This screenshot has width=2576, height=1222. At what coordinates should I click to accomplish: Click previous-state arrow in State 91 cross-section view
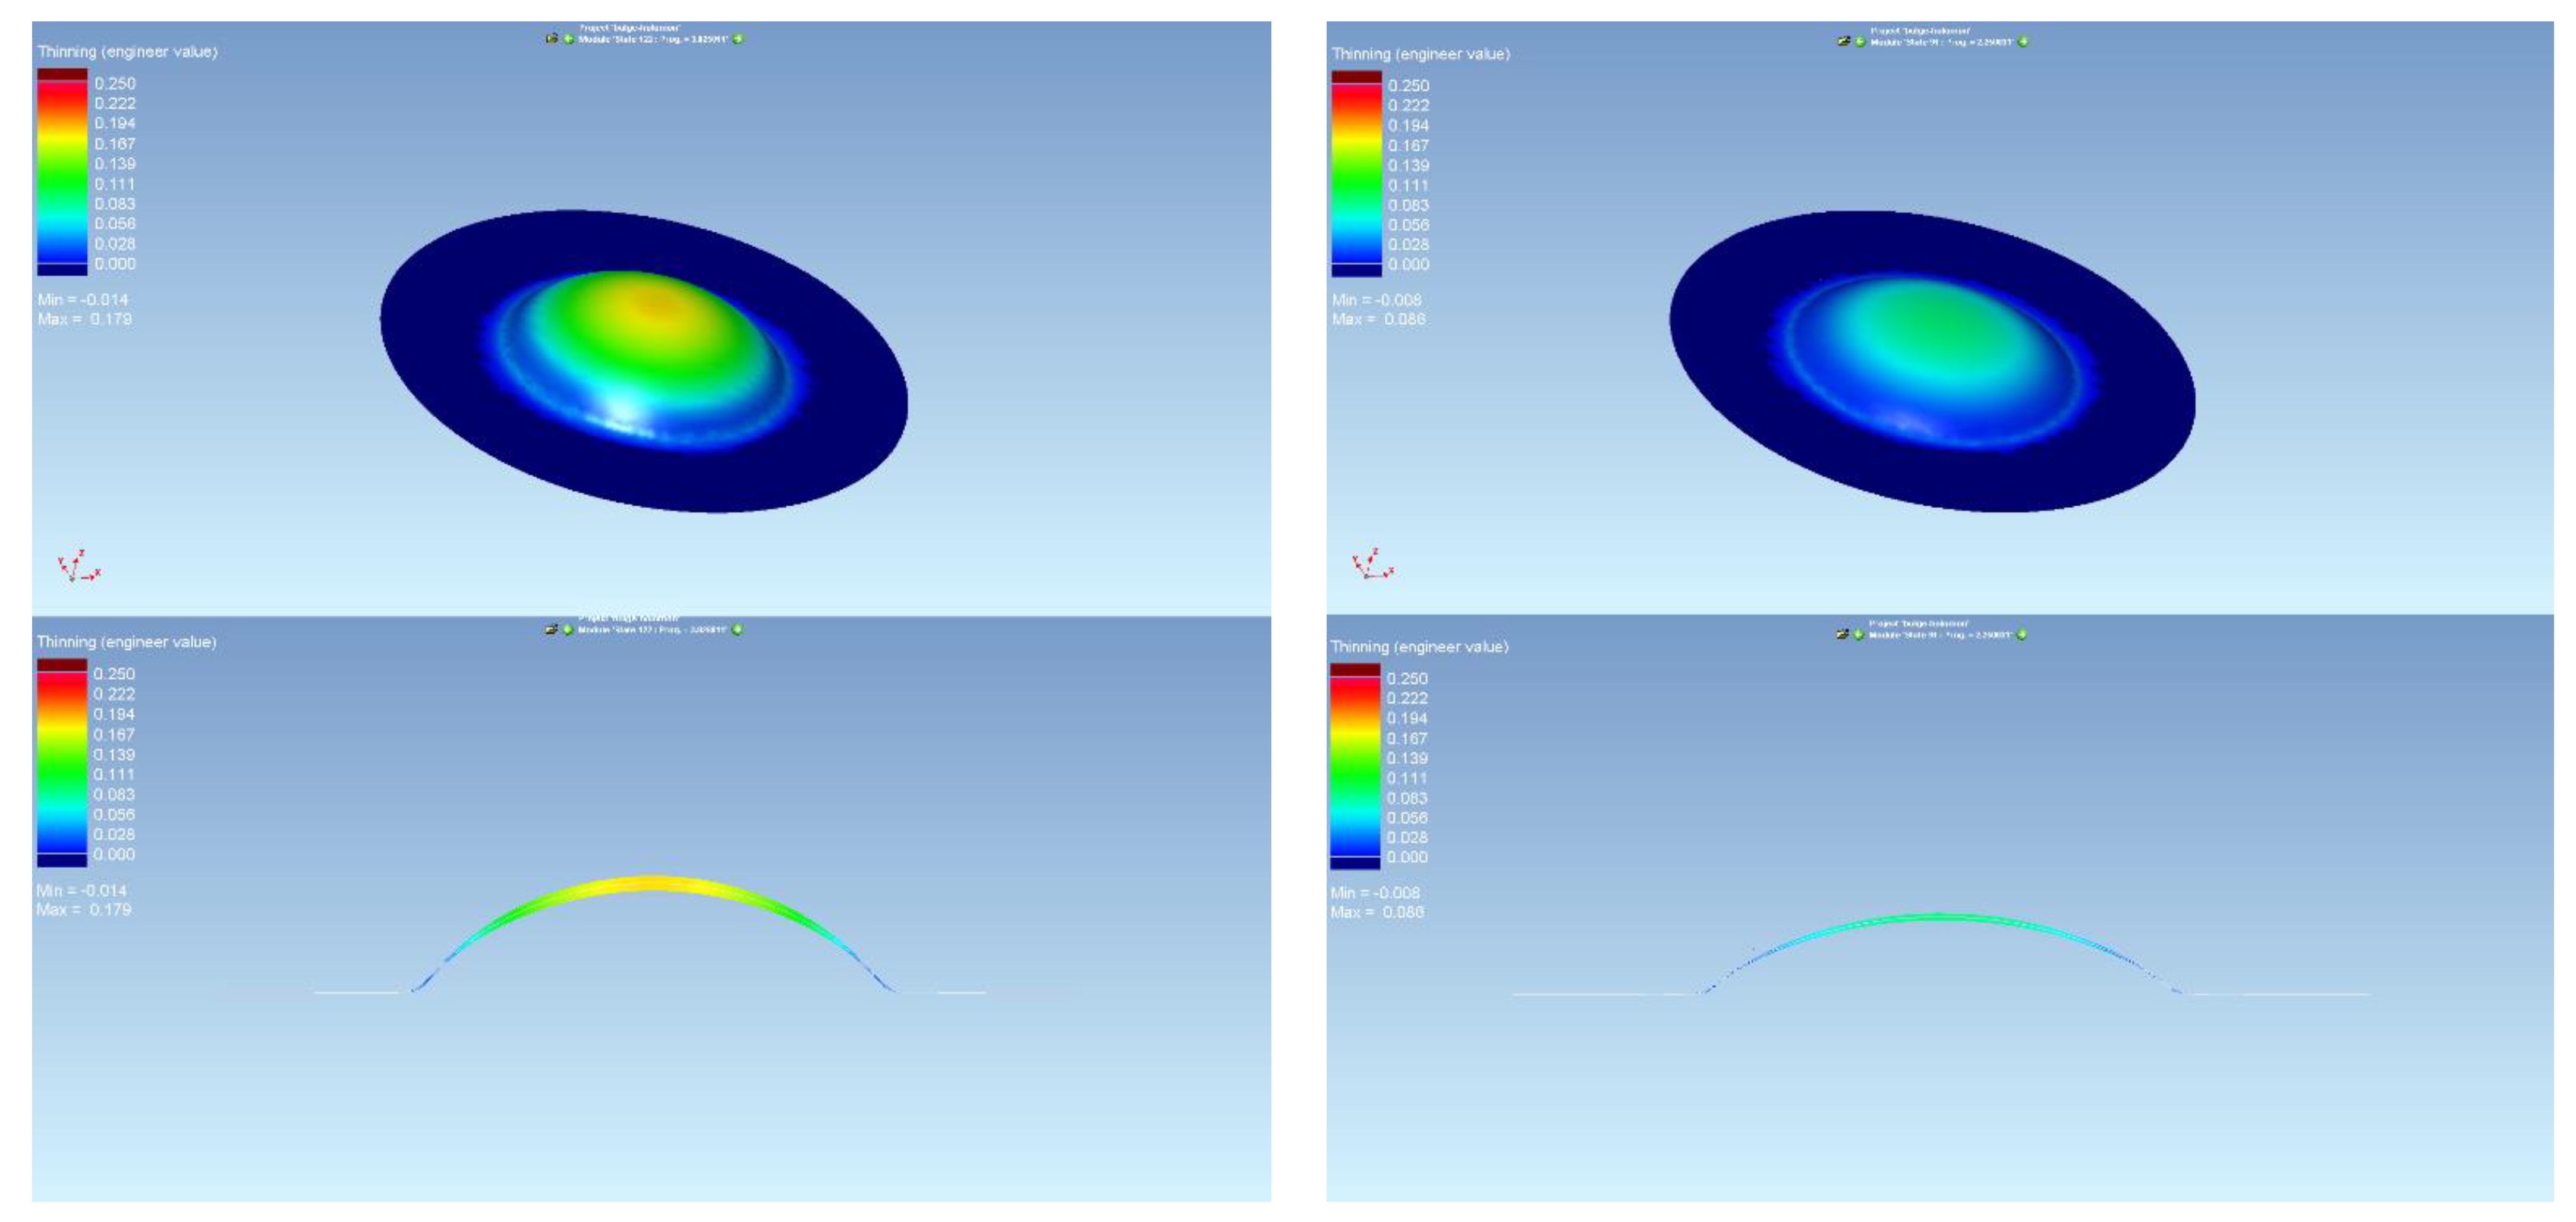(1859, 634)
